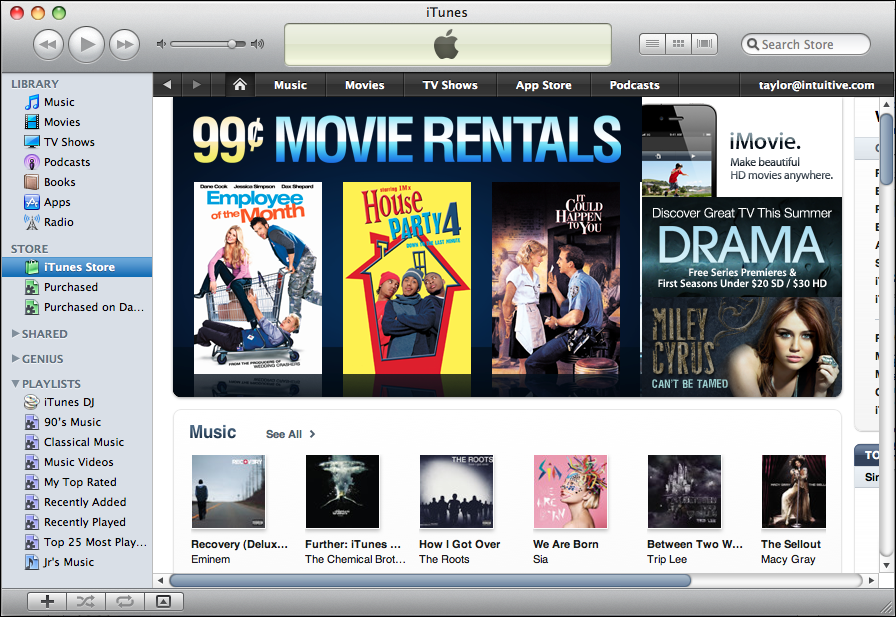The width and height of the screenshot is (896, 617).
Task: Go forward in the store navigation
Action: coord(197,85)
